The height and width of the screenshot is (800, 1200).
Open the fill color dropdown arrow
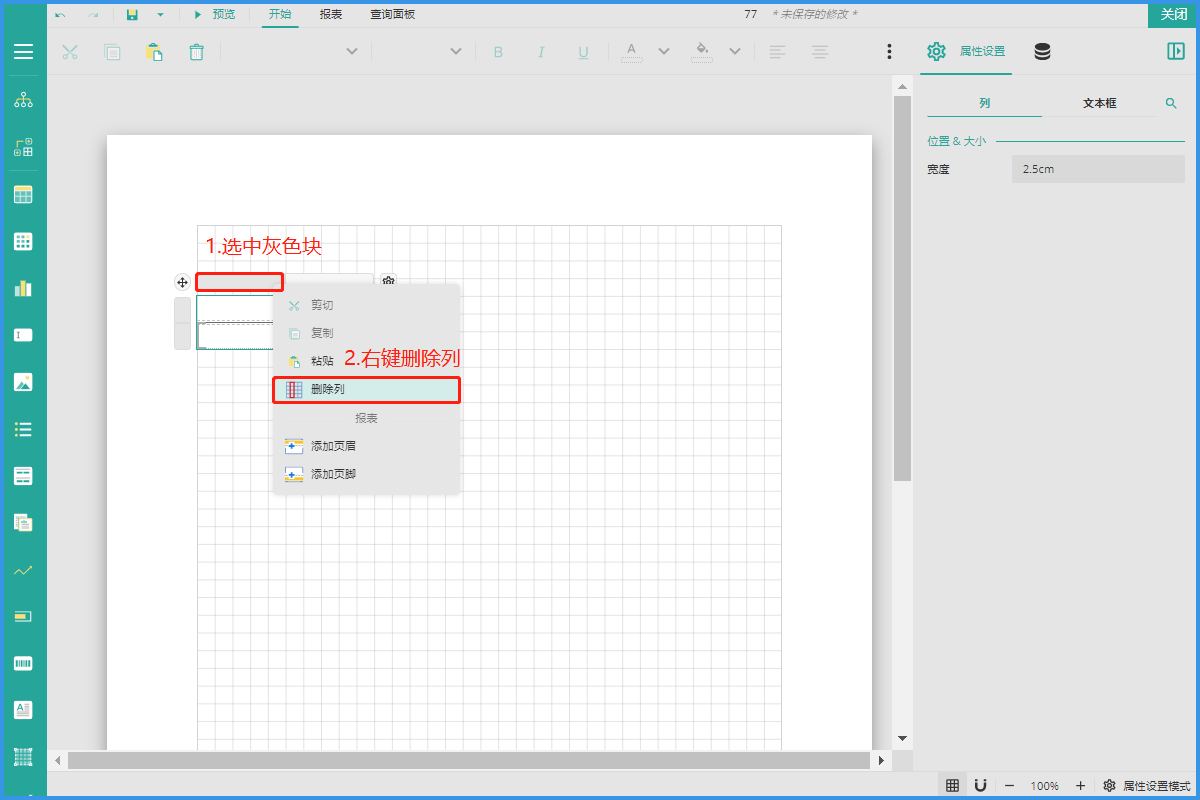pos(735,52)
